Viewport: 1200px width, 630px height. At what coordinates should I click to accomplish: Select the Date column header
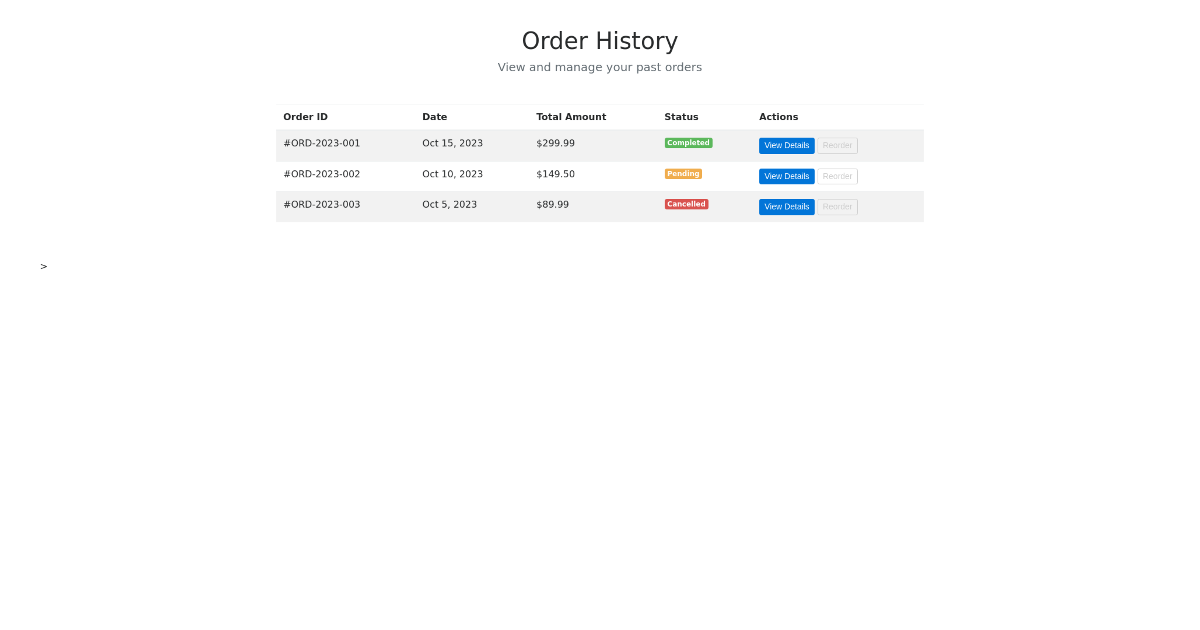pyautogui.click(x=434, y=117)
